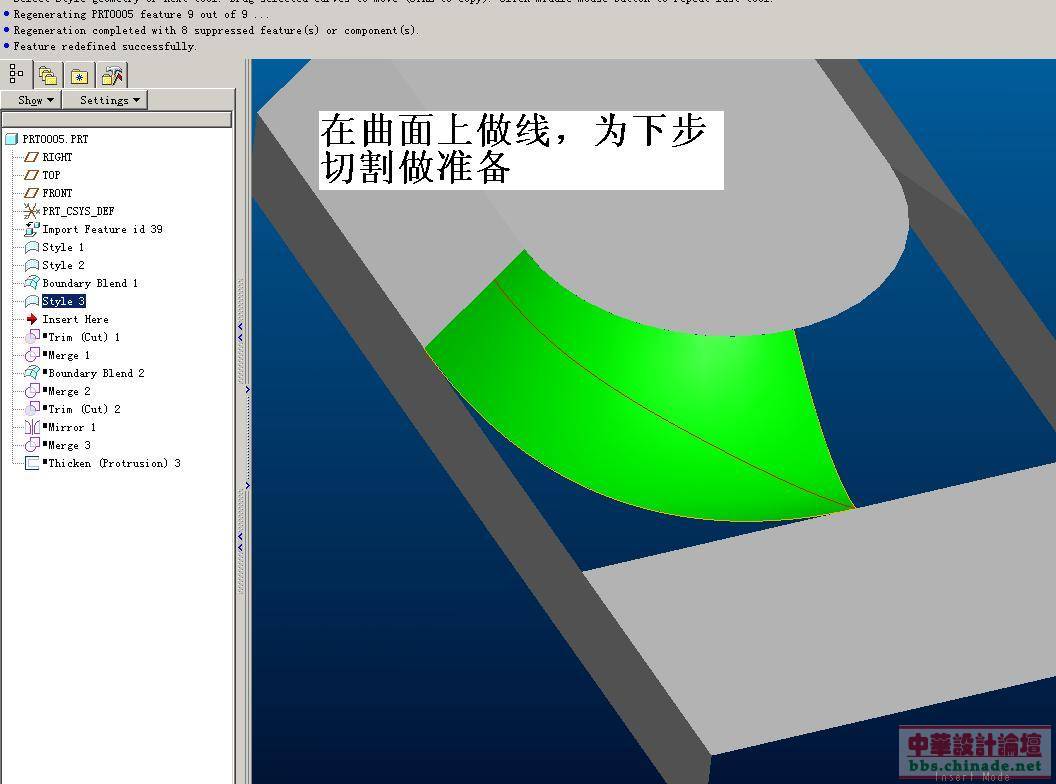The height and width of the screenshot is (784, 1056).
Task: Select Import Feature id 39
Action: click(x=102, y=229)
